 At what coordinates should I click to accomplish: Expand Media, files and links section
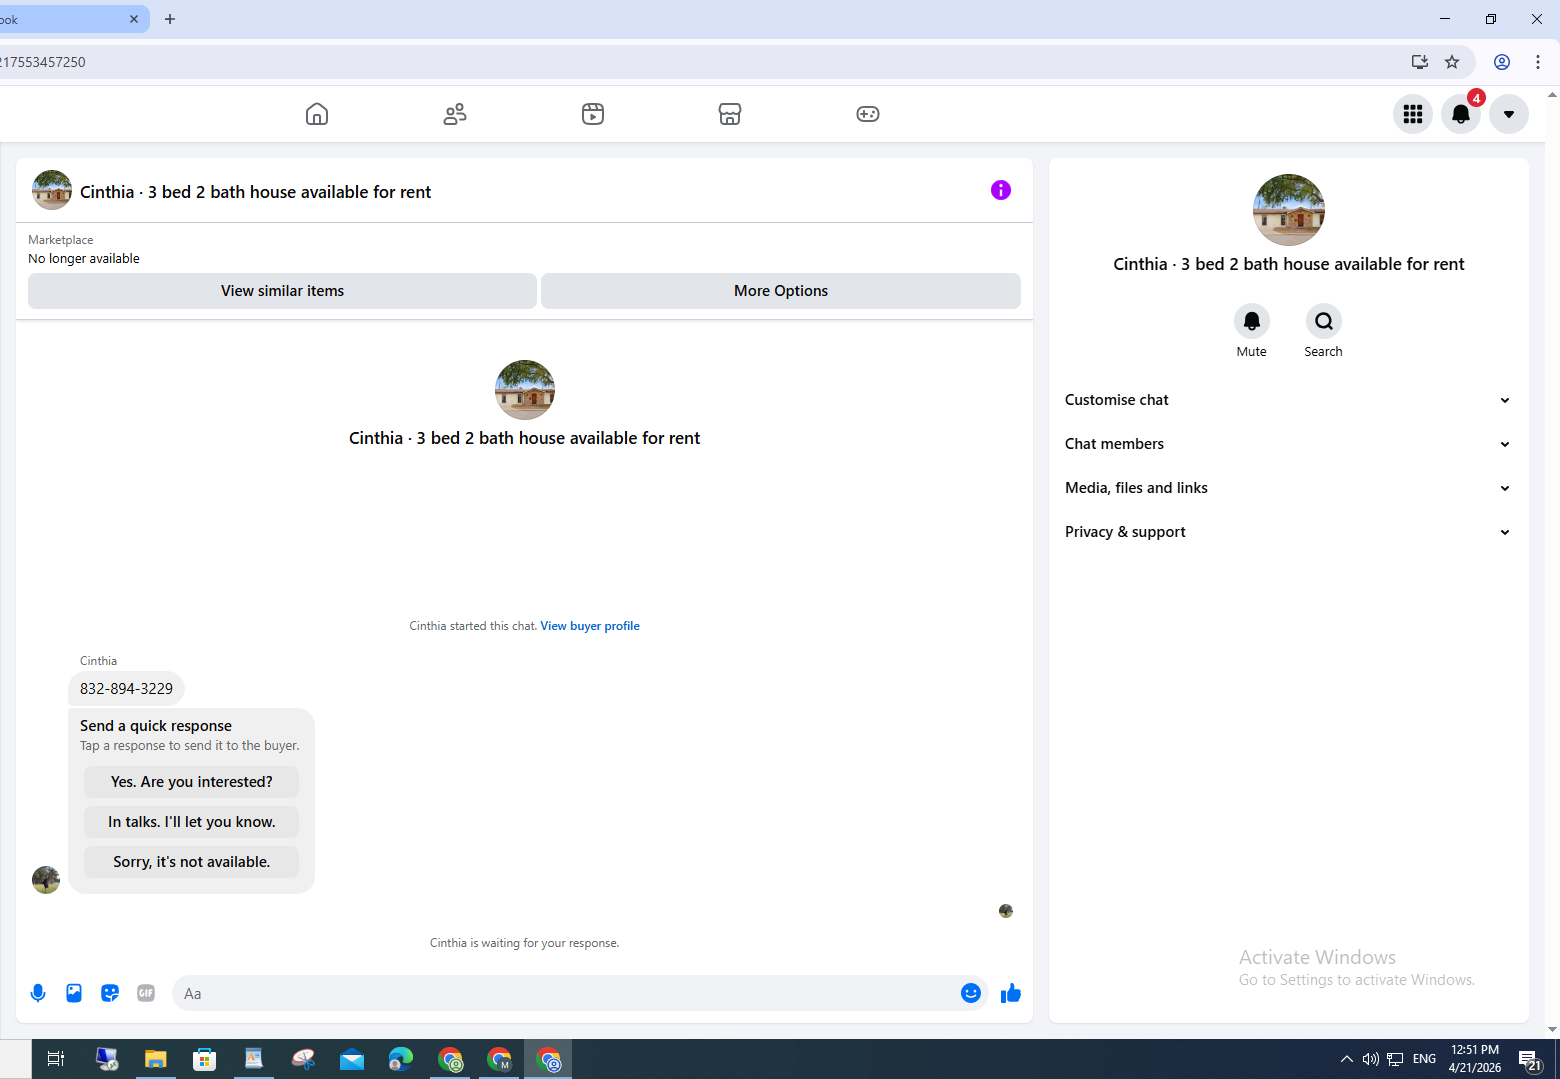(x=1288, y=488)
